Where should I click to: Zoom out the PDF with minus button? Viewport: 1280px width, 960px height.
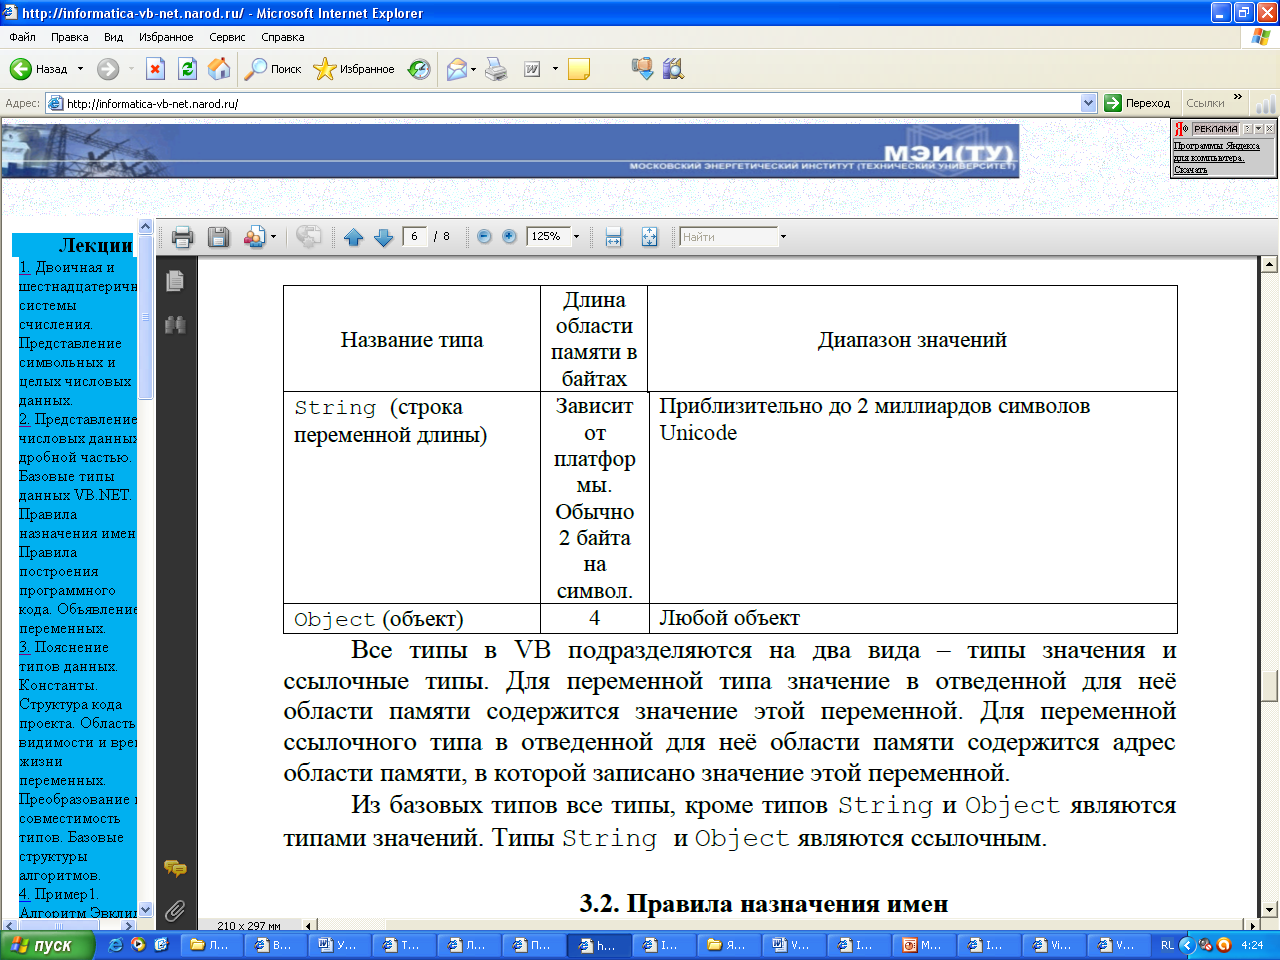pyautogui.click(x=484, y=237)
